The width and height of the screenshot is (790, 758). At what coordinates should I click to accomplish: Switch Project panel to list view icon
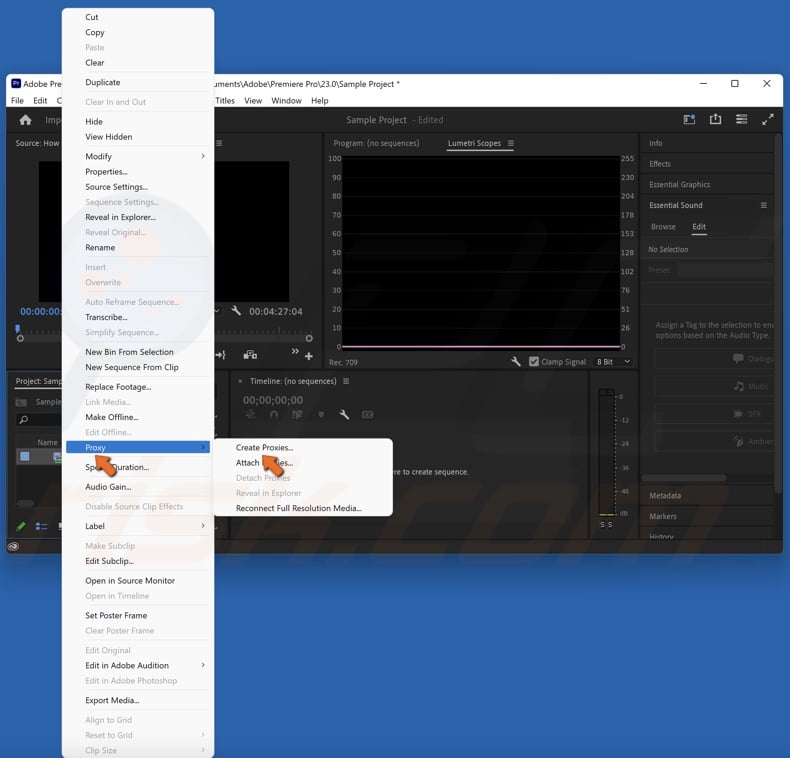pos(41,526)
